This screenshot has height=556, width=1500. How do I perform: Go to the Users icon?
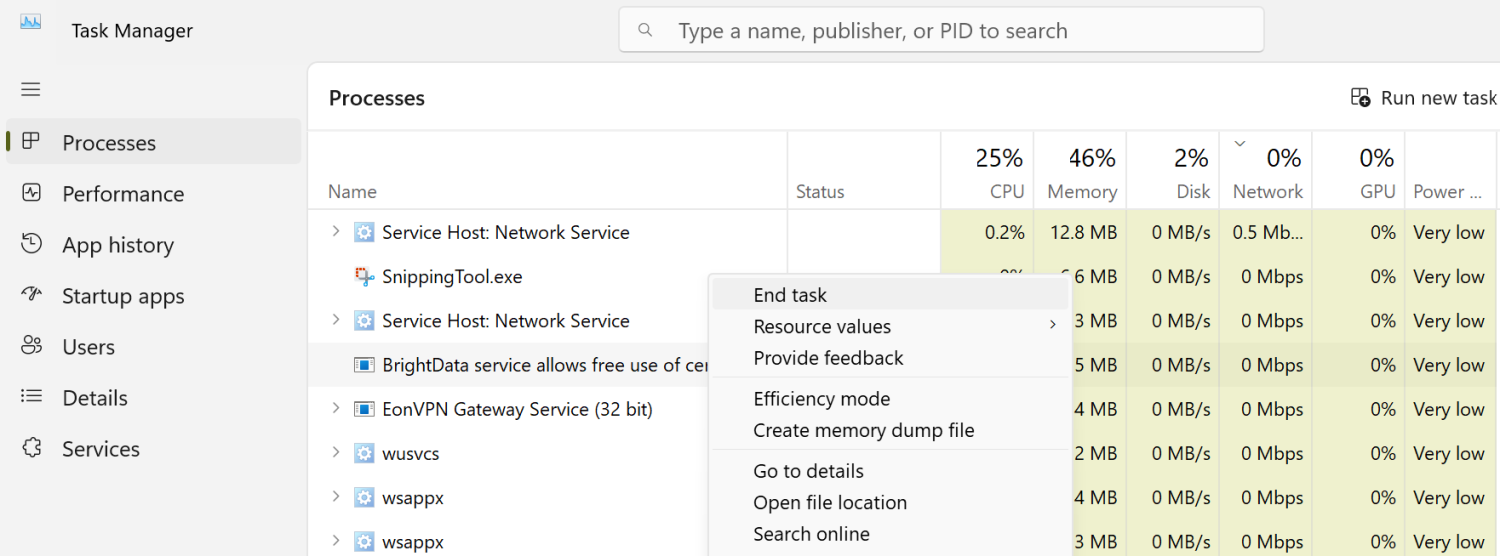pyautogui.click(x=31, y=346)
